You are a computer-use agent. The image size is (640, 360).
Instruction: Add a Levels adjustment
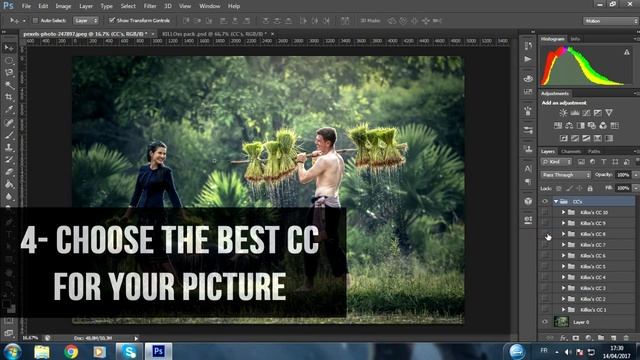tap(575, 113)
